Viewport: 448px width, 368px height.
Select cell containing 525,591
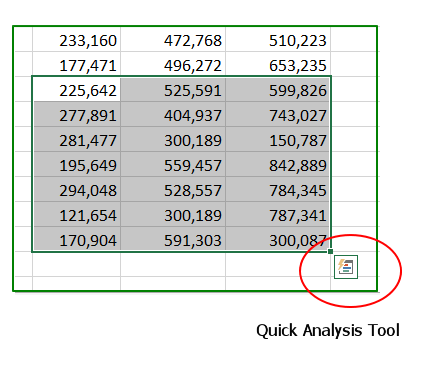(x=173, y=89)
